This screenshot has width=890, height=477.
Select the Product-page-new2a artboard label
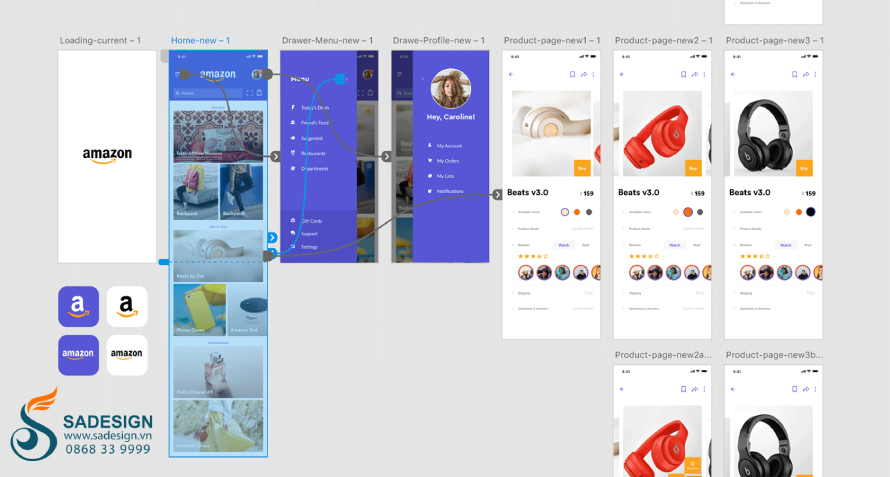(x=663, y=355)
